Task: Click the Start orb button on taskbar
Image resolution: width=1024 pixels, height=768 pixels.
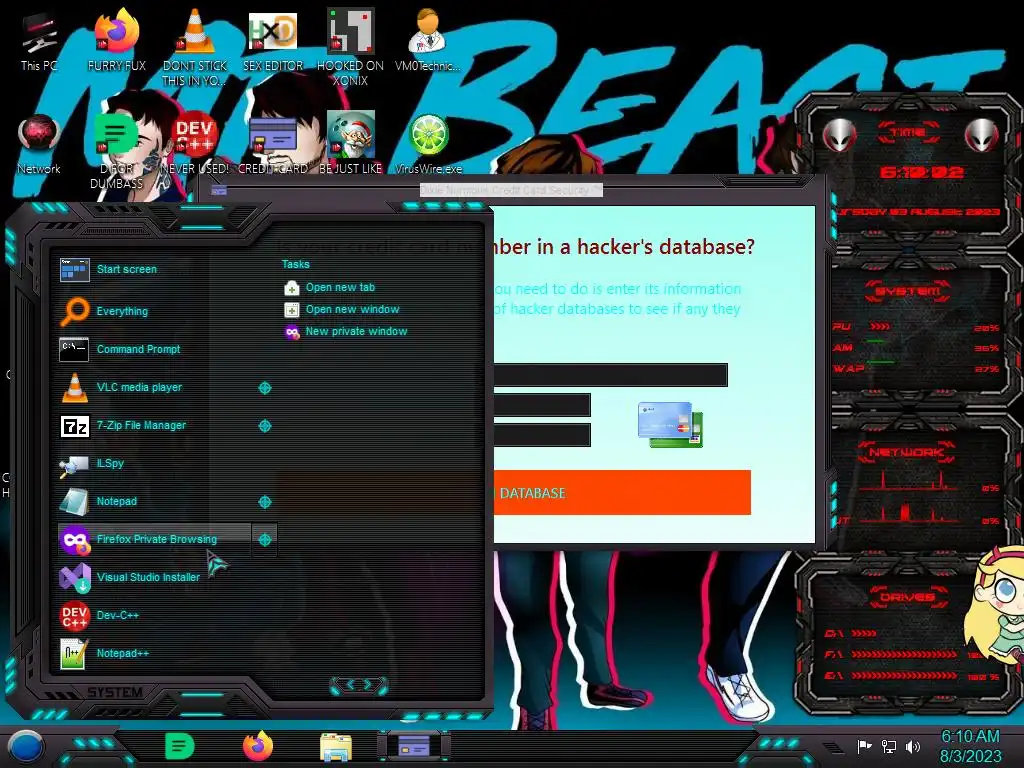Action: [26, 746]
